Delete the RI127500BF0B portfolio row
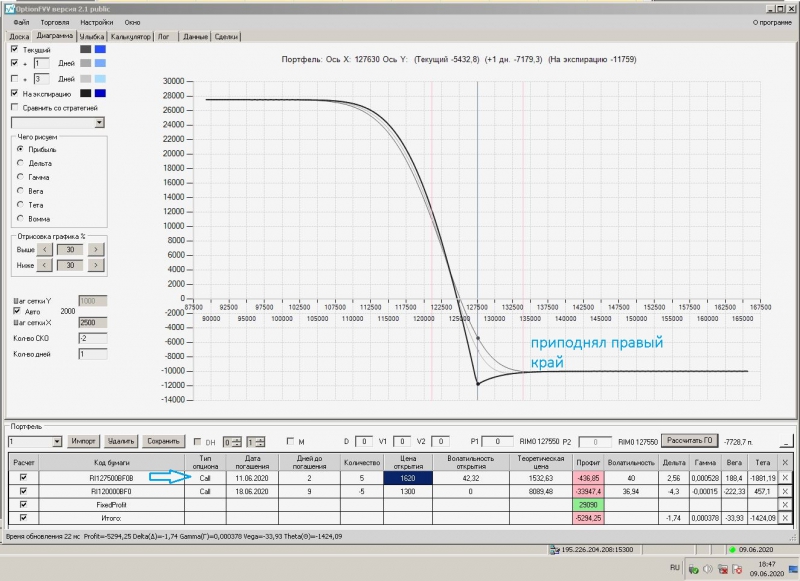 click(785, 478)
